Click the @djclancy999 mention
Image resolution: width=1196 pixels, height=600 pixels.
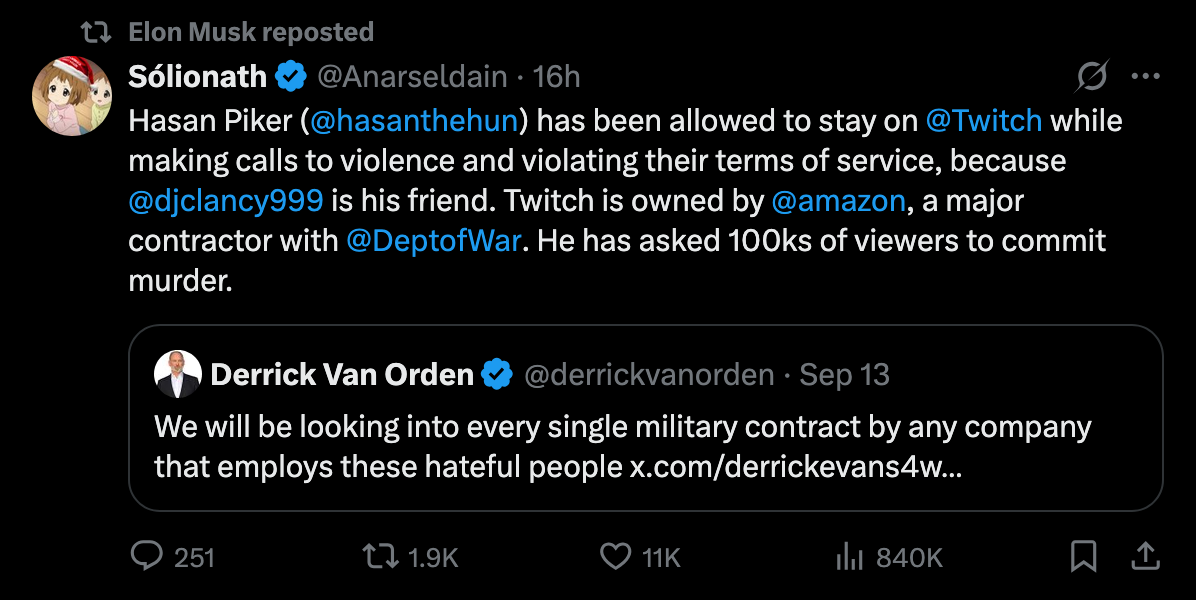coord(226,201)
